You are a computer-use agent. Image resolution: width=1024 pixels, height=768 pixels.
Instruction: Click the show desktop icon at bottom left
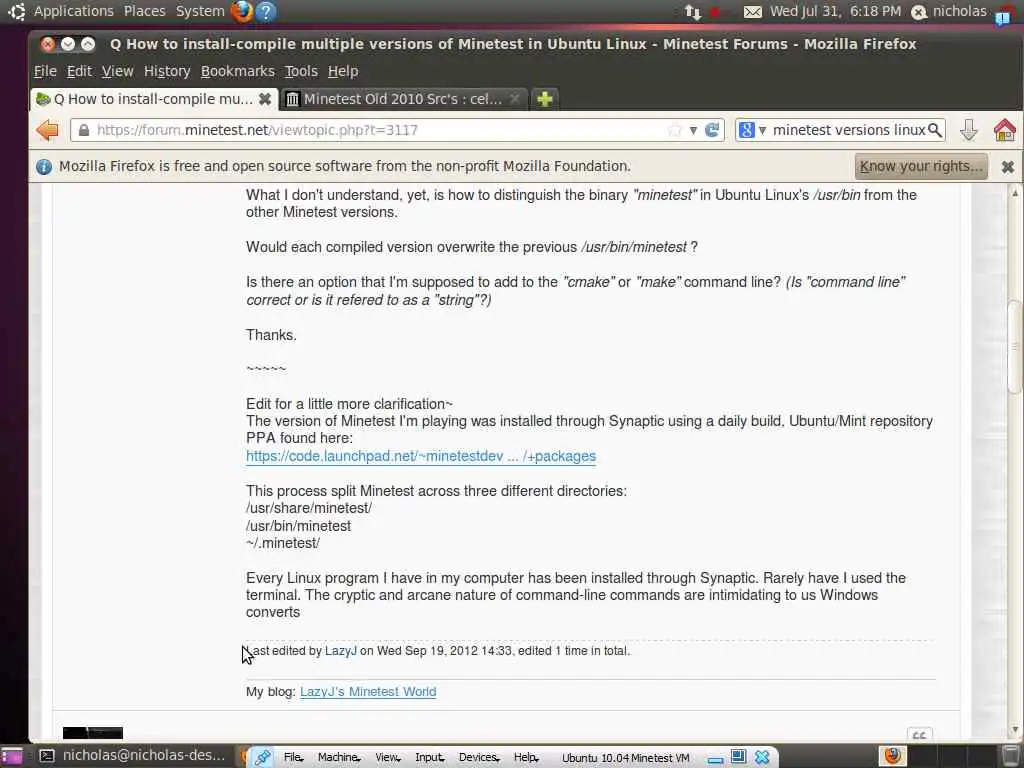(12, 756)
